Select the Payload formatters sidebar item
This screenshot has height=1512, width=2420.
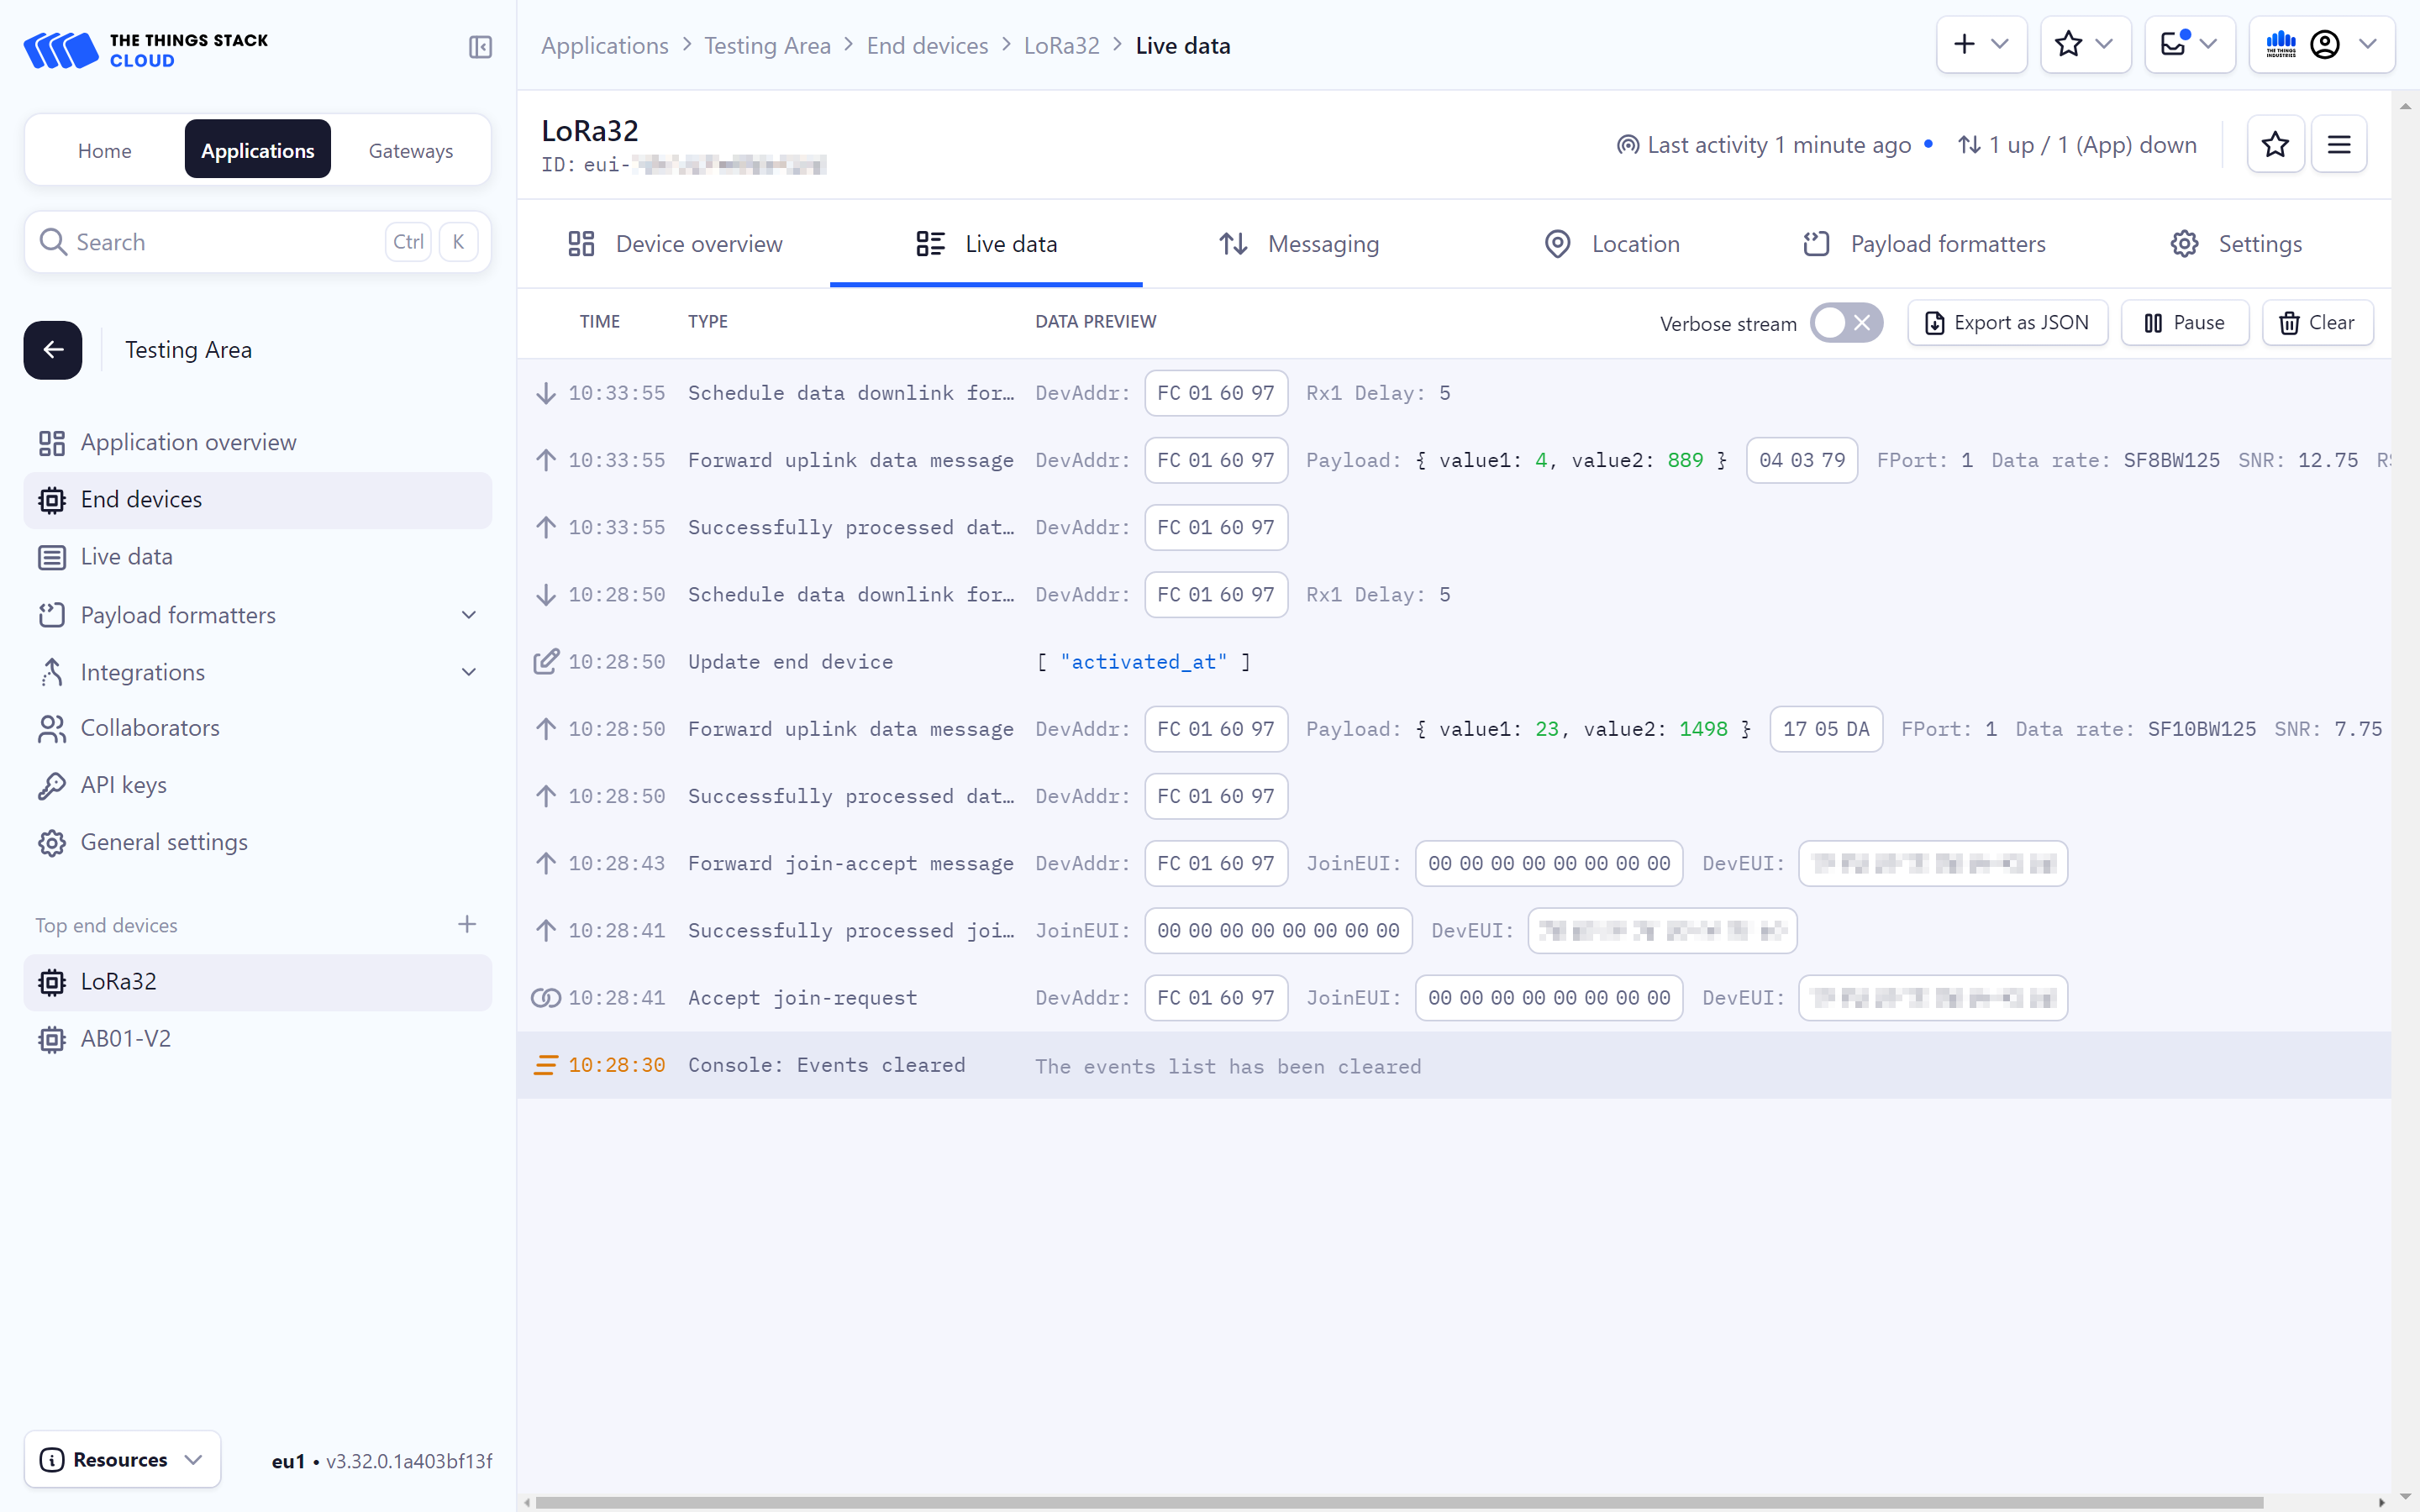click(x=177, y=615)
